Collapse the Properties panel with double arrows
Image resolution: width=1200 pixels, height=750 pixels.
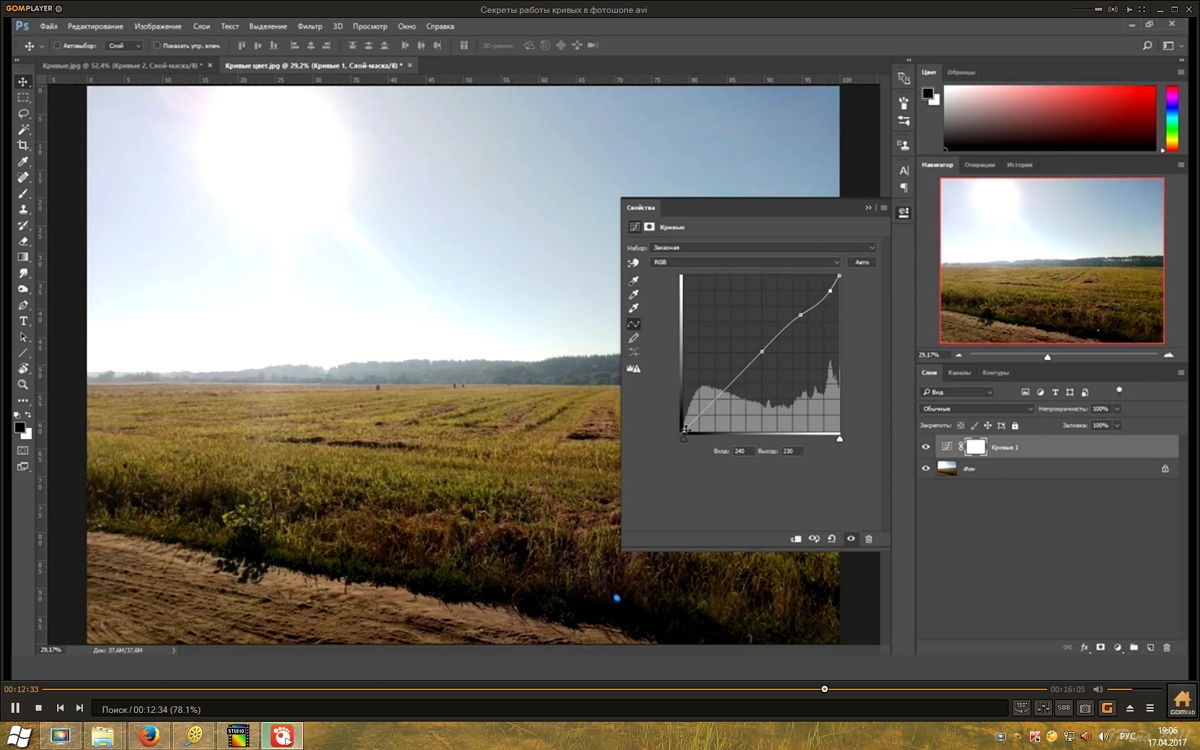point(869,207)
